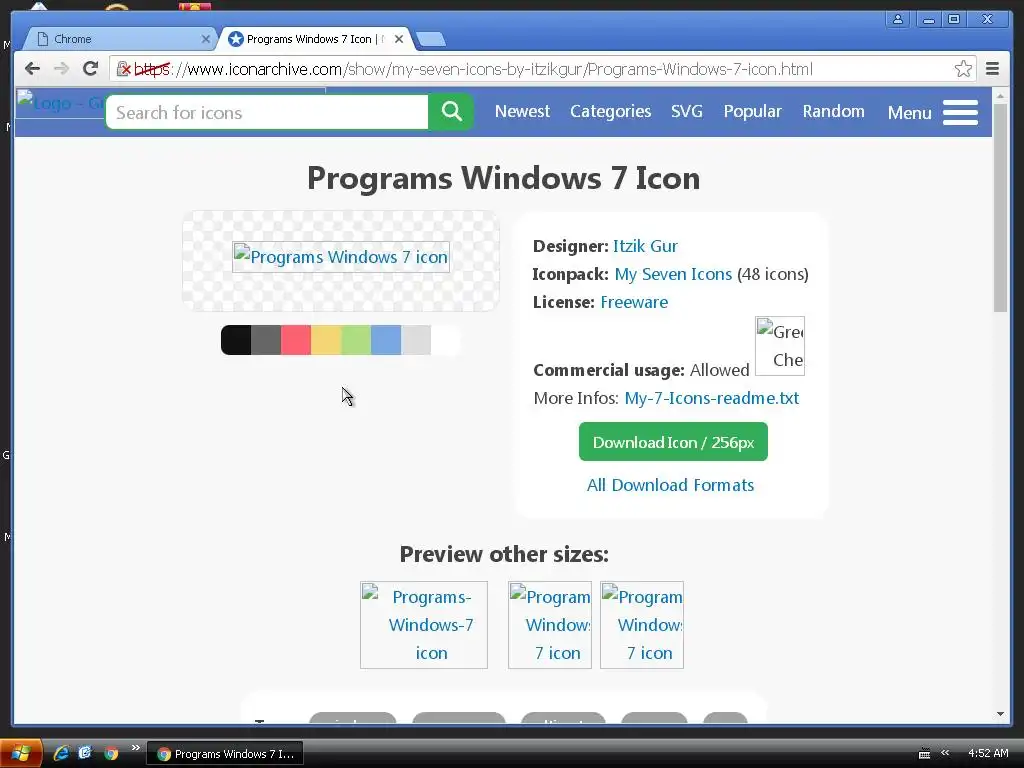This screenshot has height=768, width=1024.
Task: Bookmark this page with the star icon
Action: pyautogui.click(x=963, y=69)
